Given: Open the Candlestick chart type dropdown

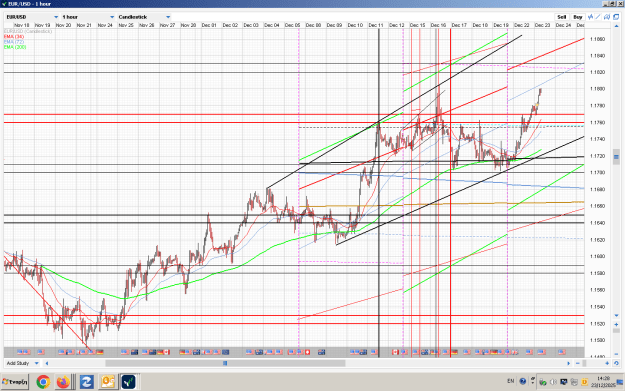Looking at the screenshot, I should point(144,17).
